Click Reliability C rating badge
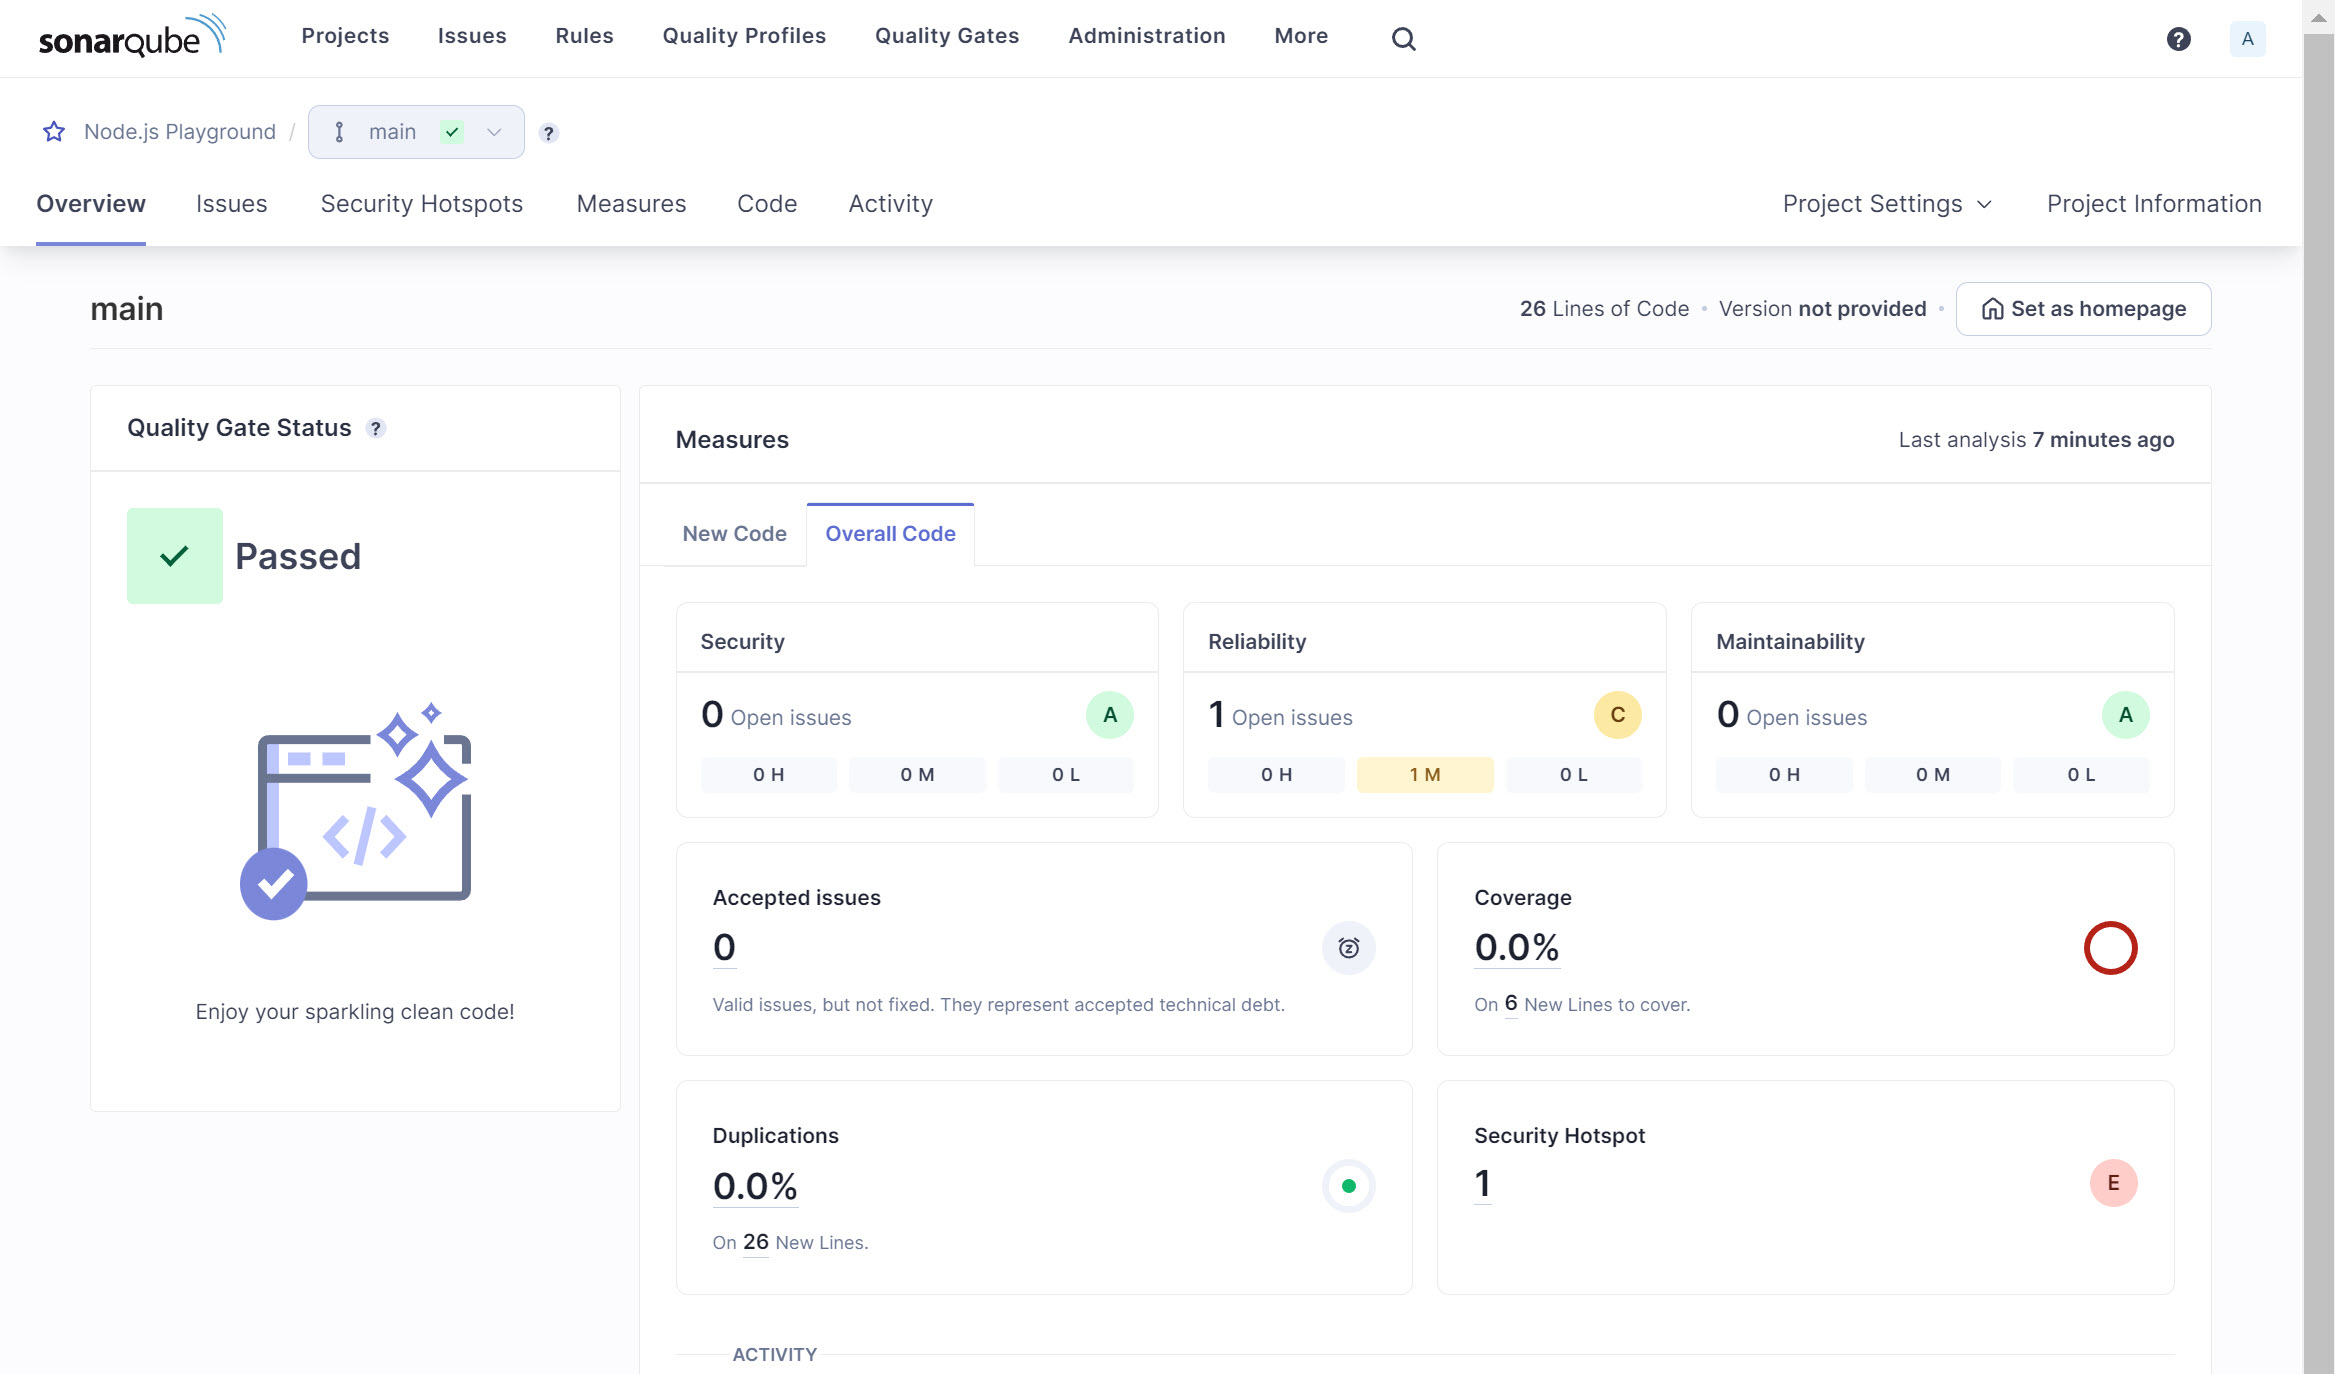The height and width of the screenshot is (1374, 2335). point(1617,715)
